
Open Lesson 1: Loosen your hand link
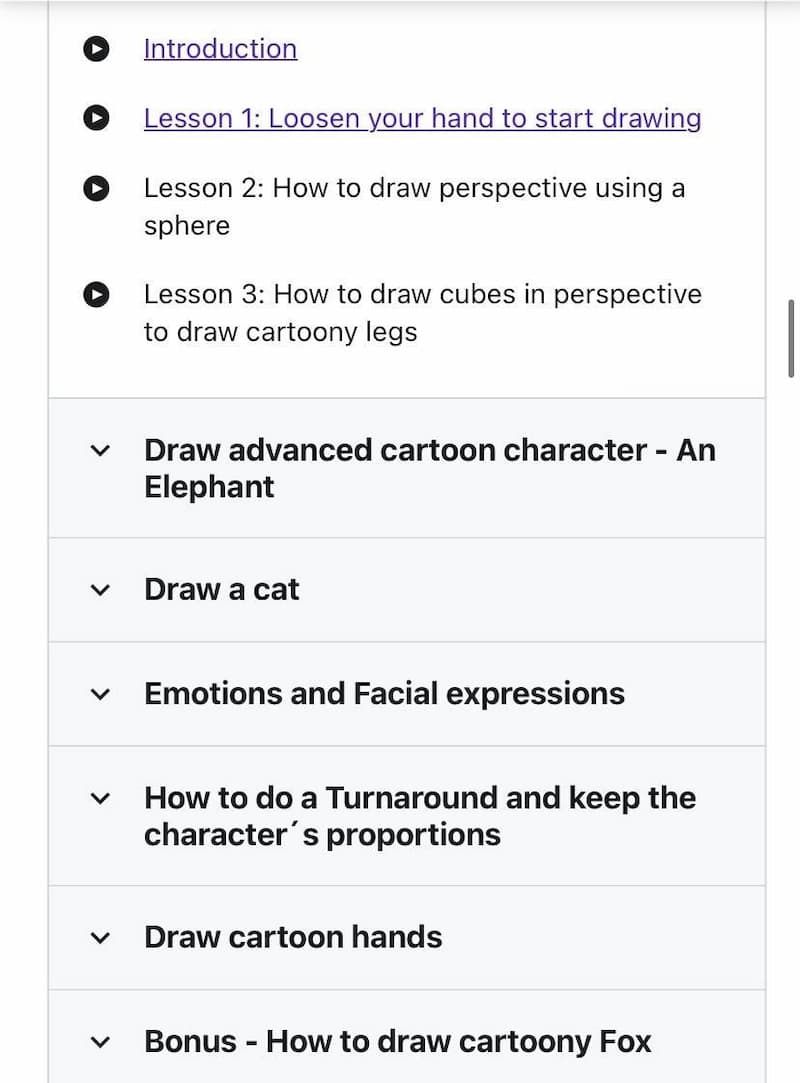coord(423,118)
